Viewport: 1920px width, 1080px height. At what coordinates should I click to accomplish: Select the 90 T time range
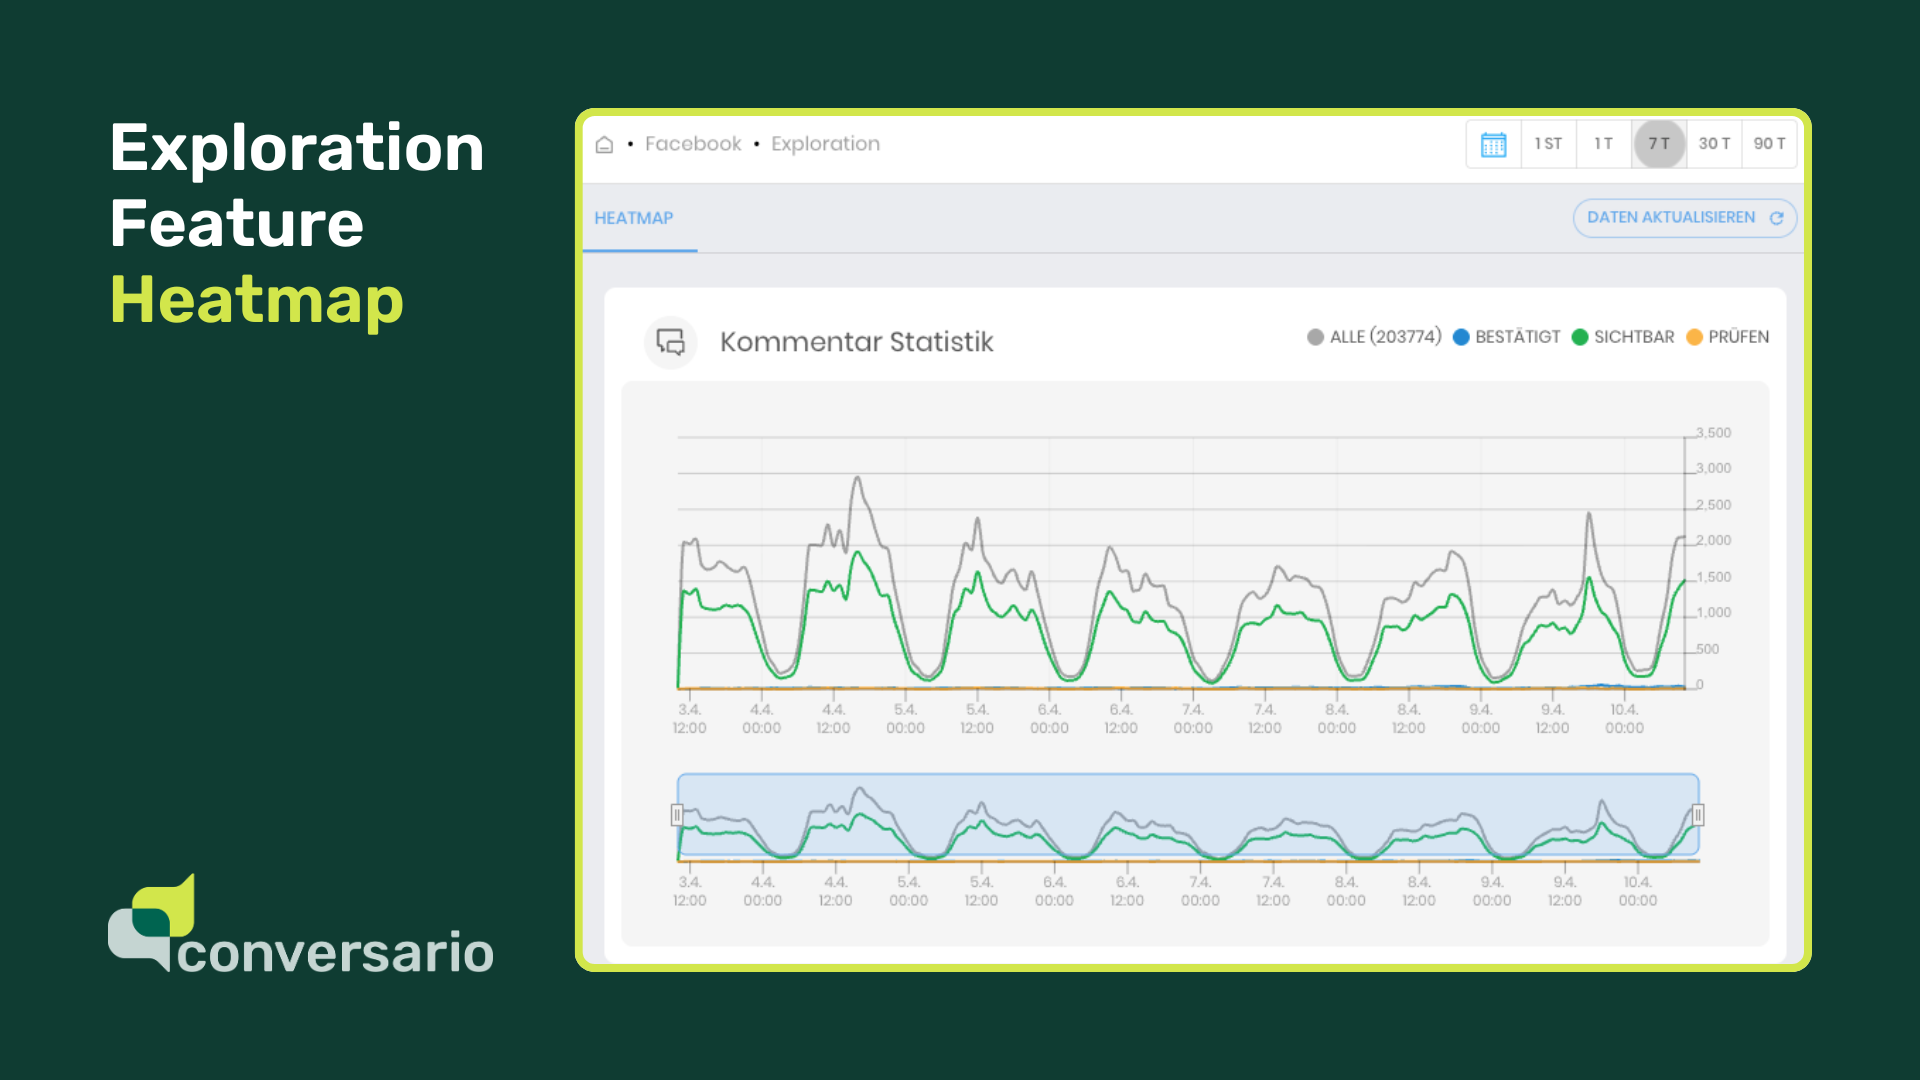tap(1769, 144)
